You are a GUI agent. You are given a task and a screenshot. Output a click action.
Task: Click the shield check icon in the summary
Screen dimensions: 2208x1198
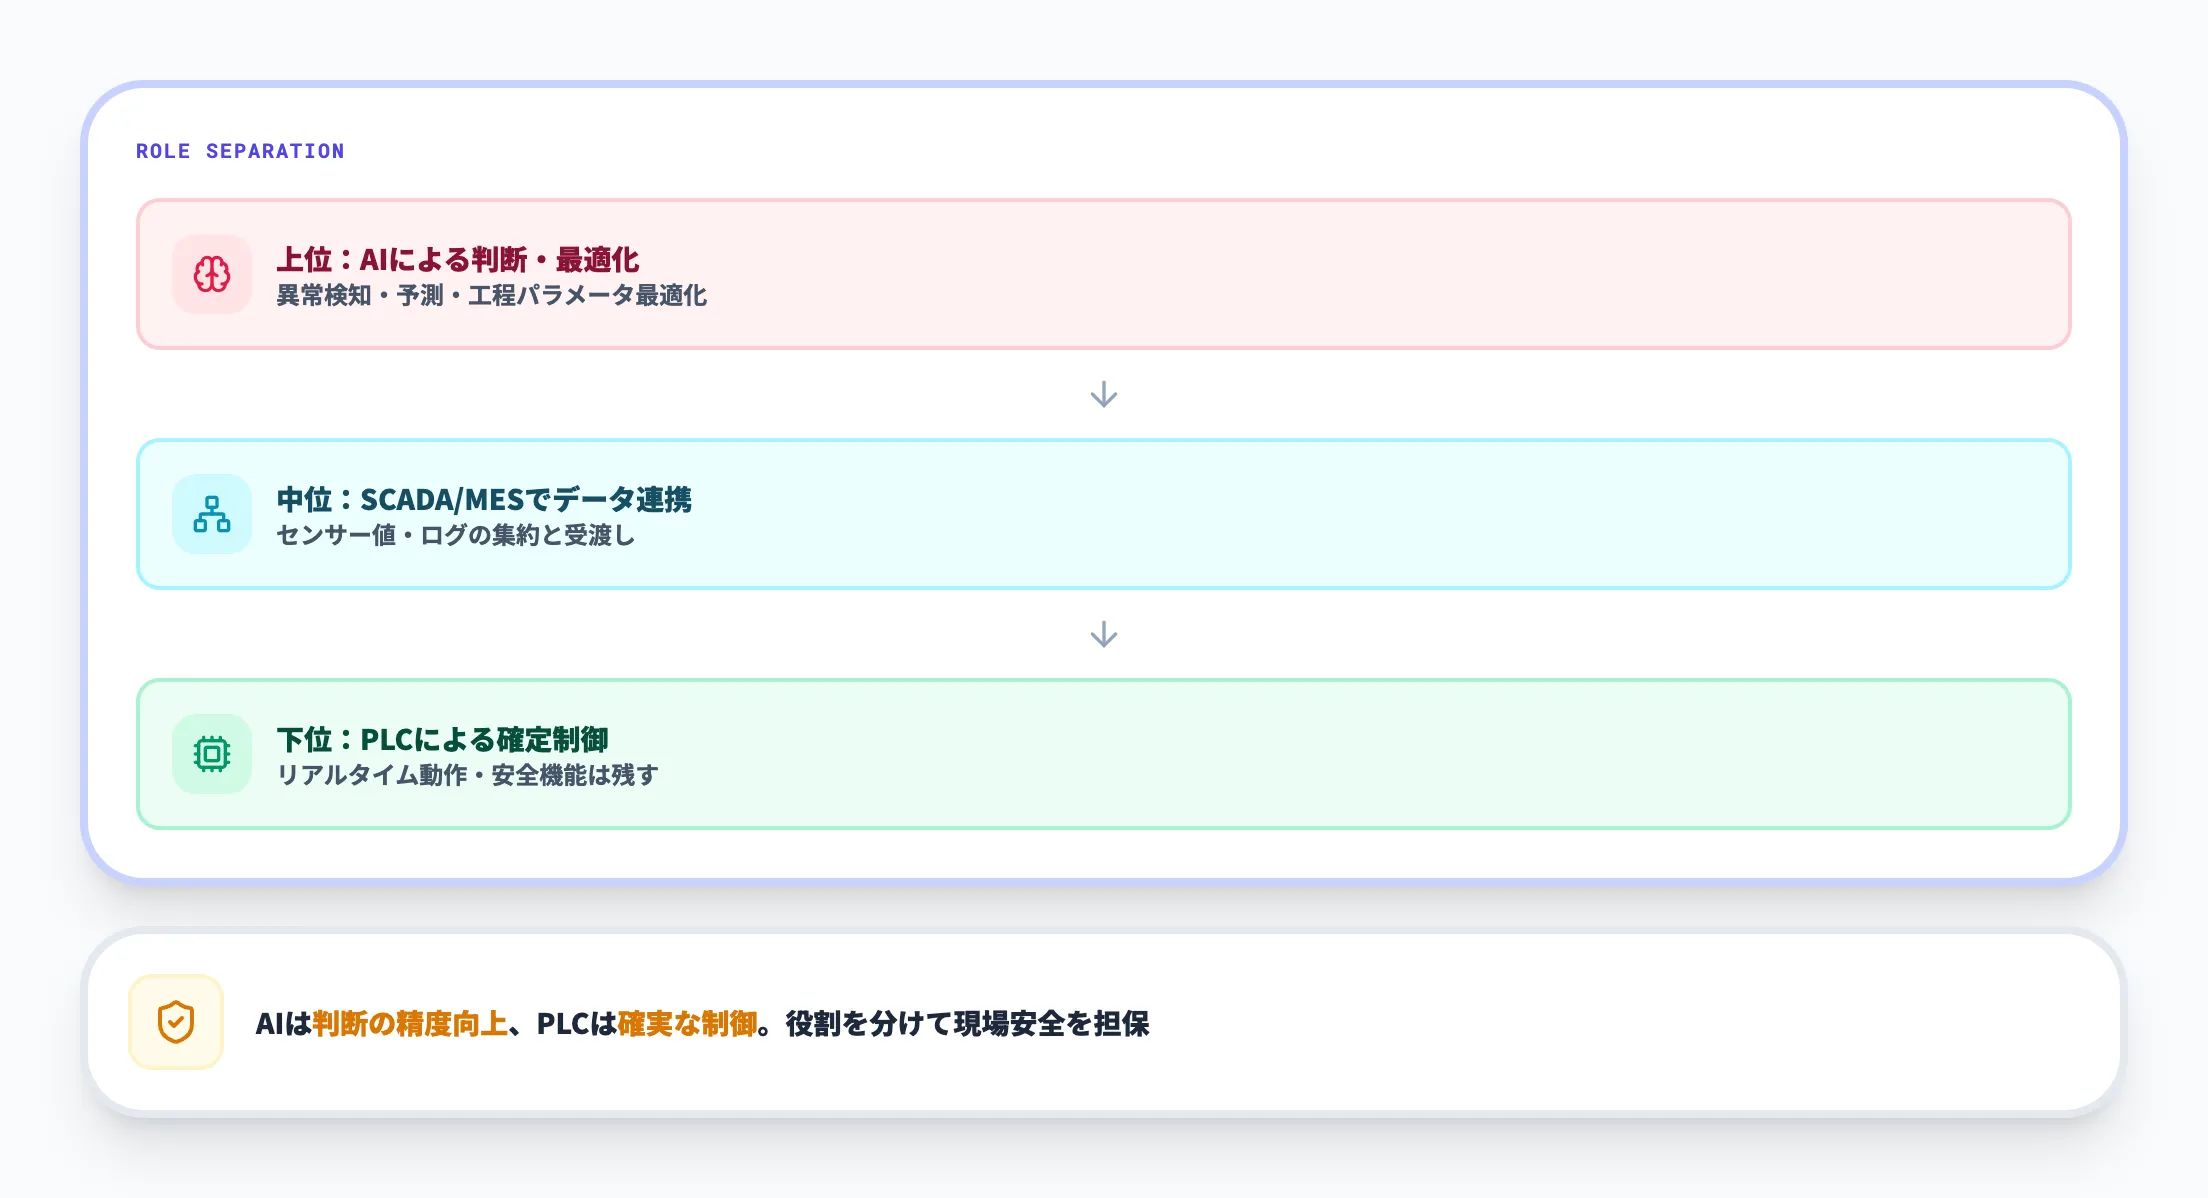176,1023
